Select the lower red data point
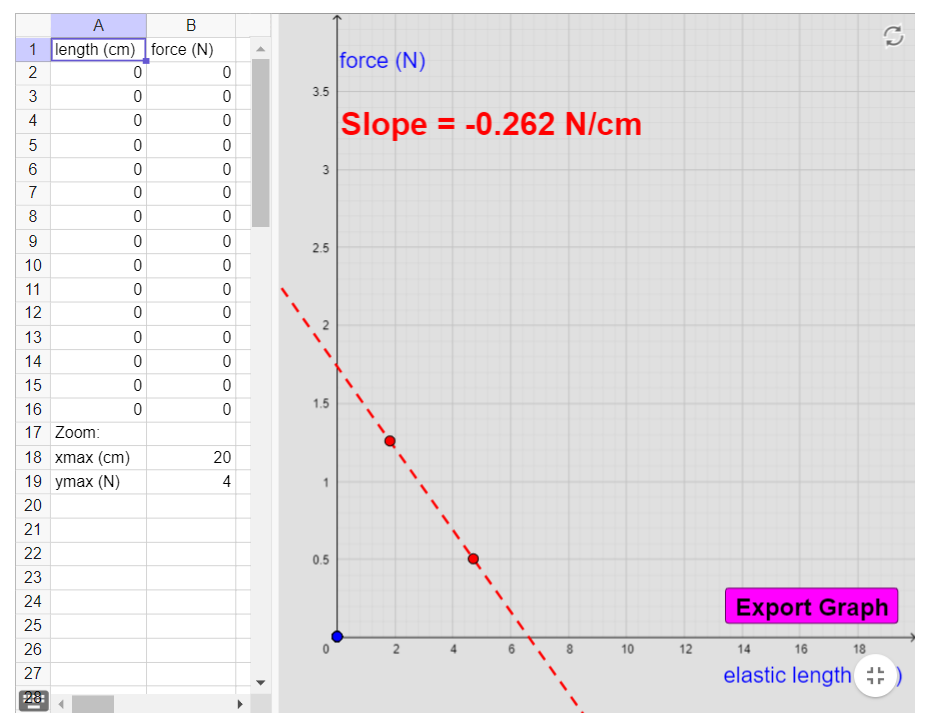Viewport: 944px width, 728px height. pyautogui.click(x=472, y=558)
